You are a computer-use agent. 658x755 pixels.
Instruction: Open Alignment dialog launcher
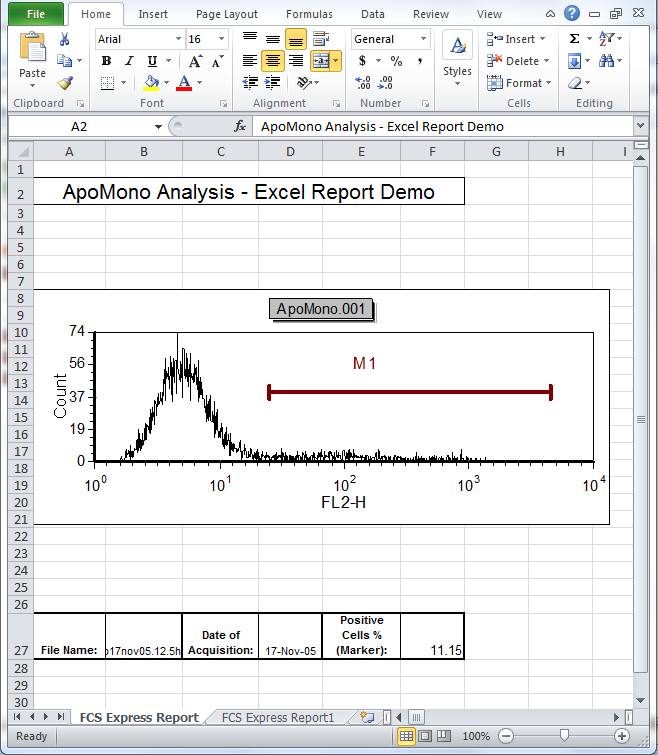(336, 104)
